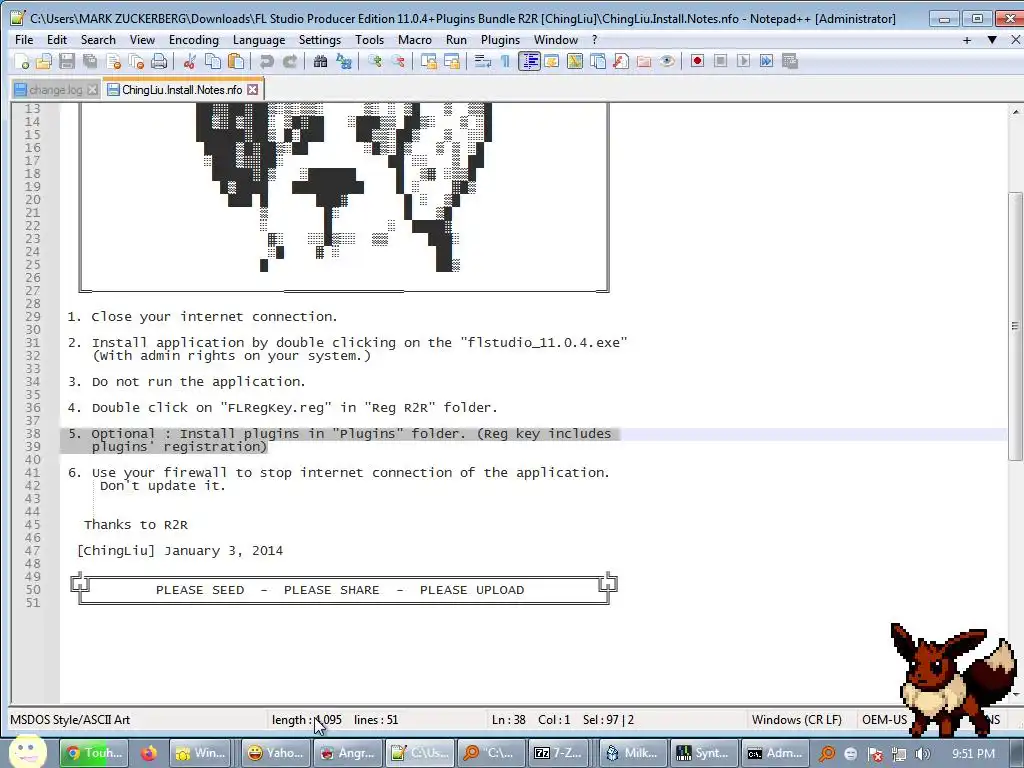Toggle word wrap in toolbar
This screenshot has width=1024, height=768.
pos(483,61)
